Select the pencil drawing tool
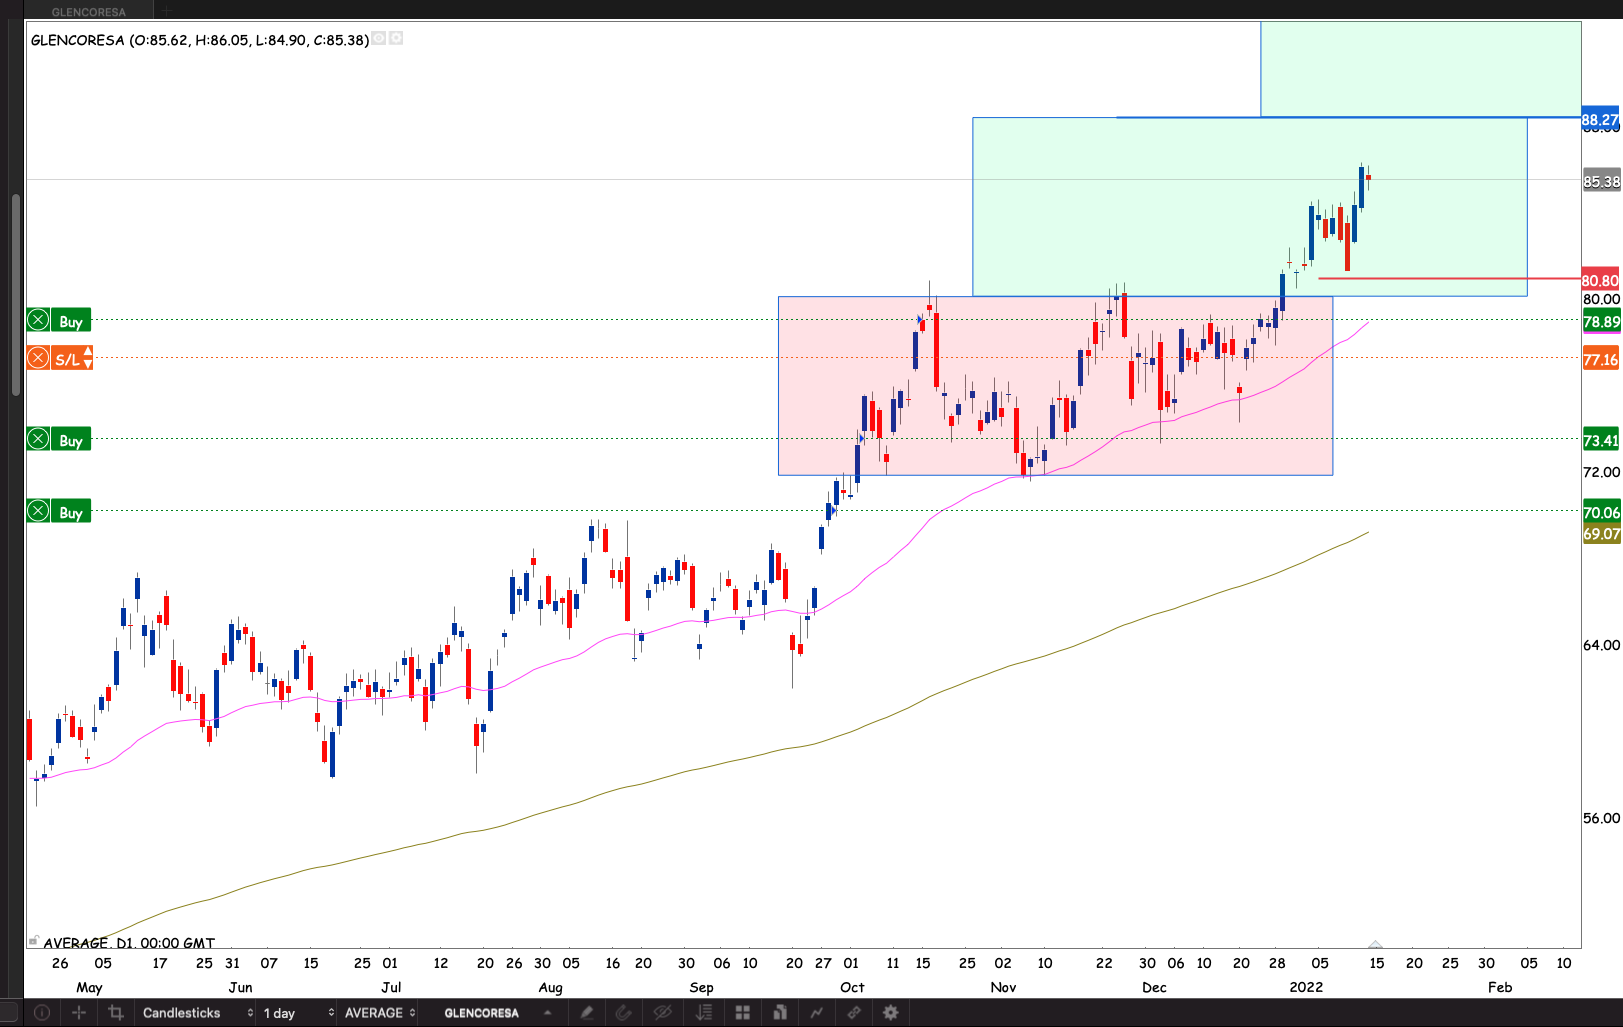1623x1027 pixels. [x=587, y=1013]
